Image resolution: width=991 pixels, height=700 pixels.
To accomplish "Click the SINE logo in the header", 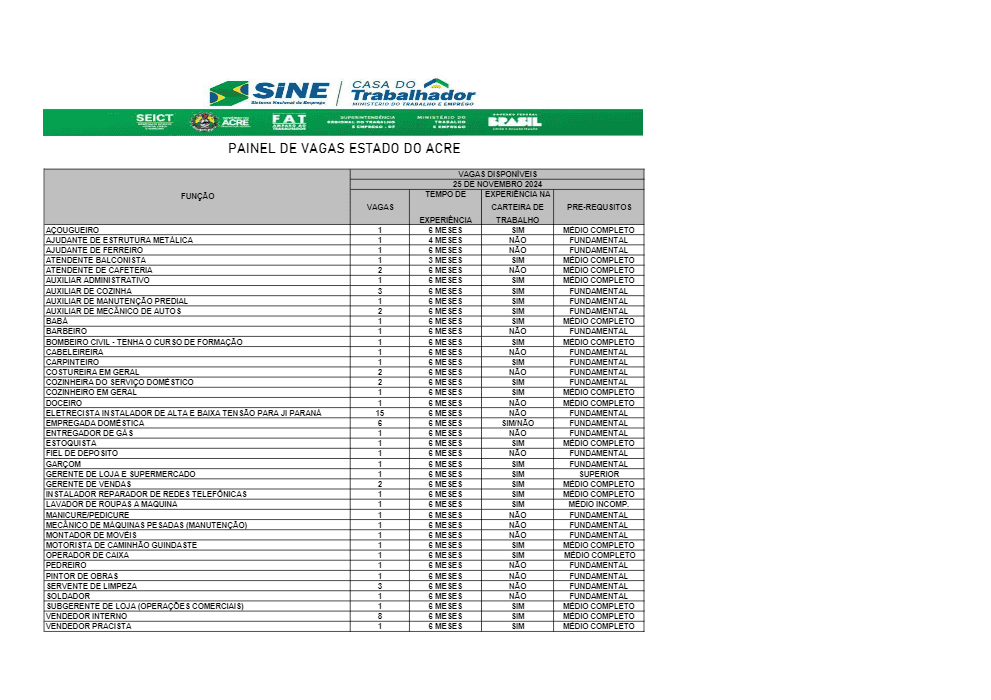I will [269, 93].
